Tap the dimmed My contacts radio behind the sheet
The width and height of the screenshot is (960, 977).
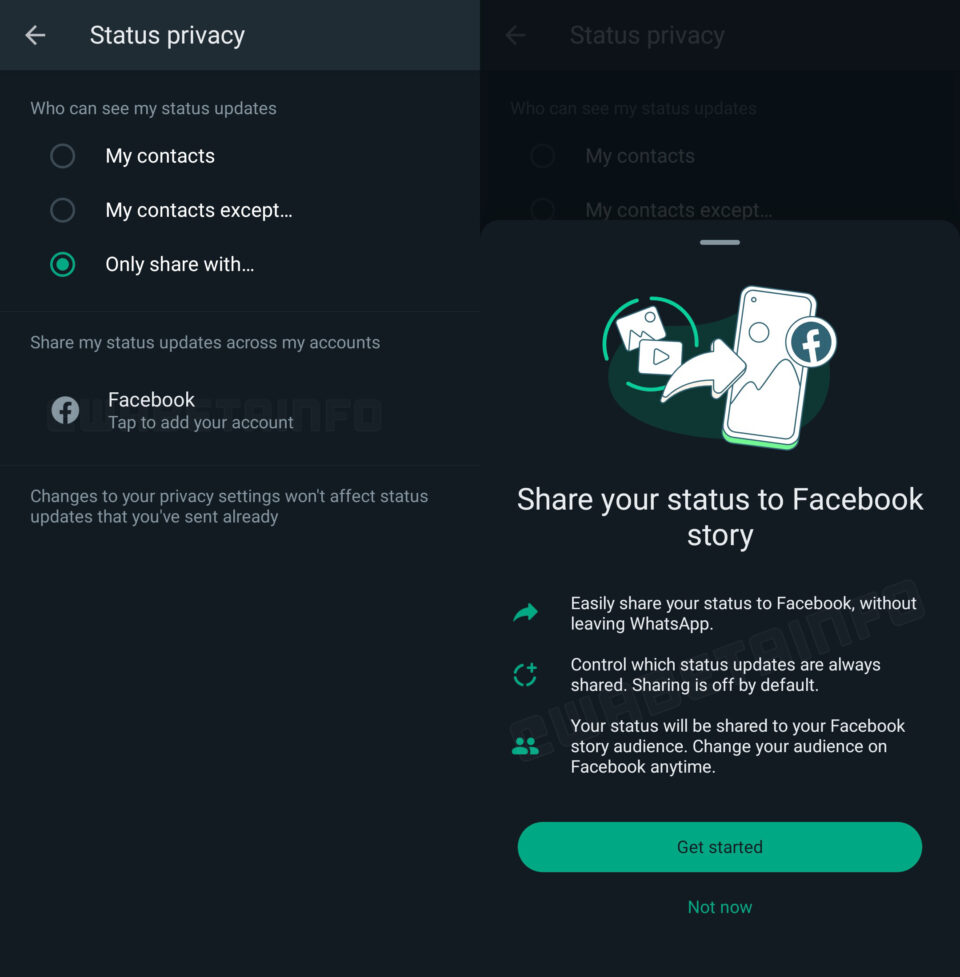(543, 156)
